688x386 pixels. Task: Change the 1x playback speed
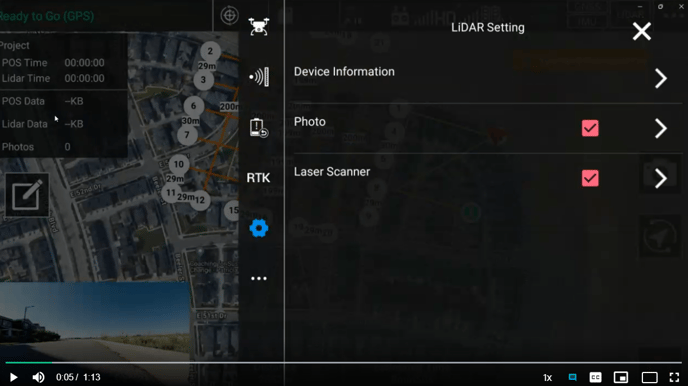547,377
